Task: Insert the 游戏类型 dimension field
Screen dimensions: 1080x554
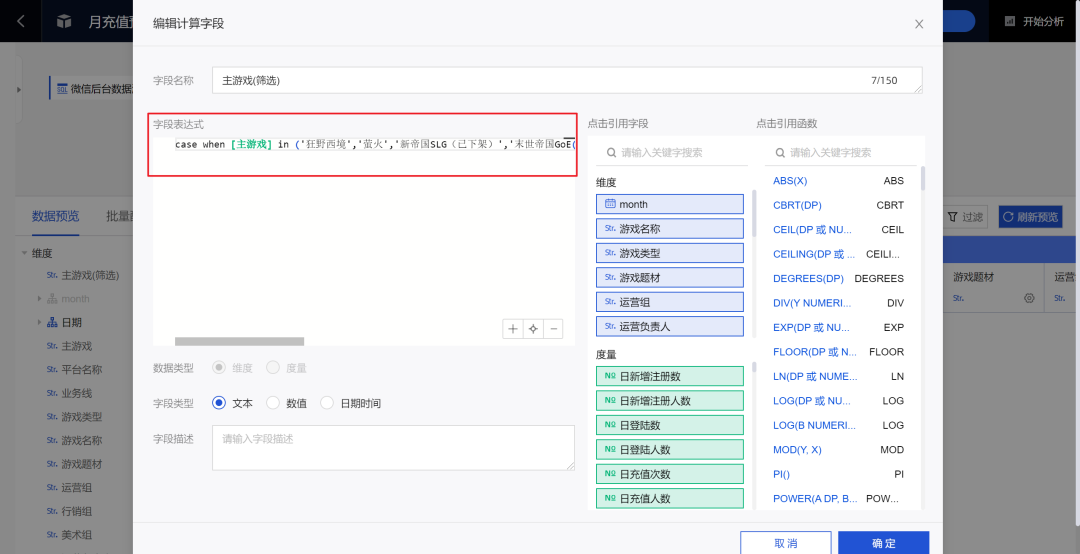Action: pyautogui.click(x=669, y=253)
